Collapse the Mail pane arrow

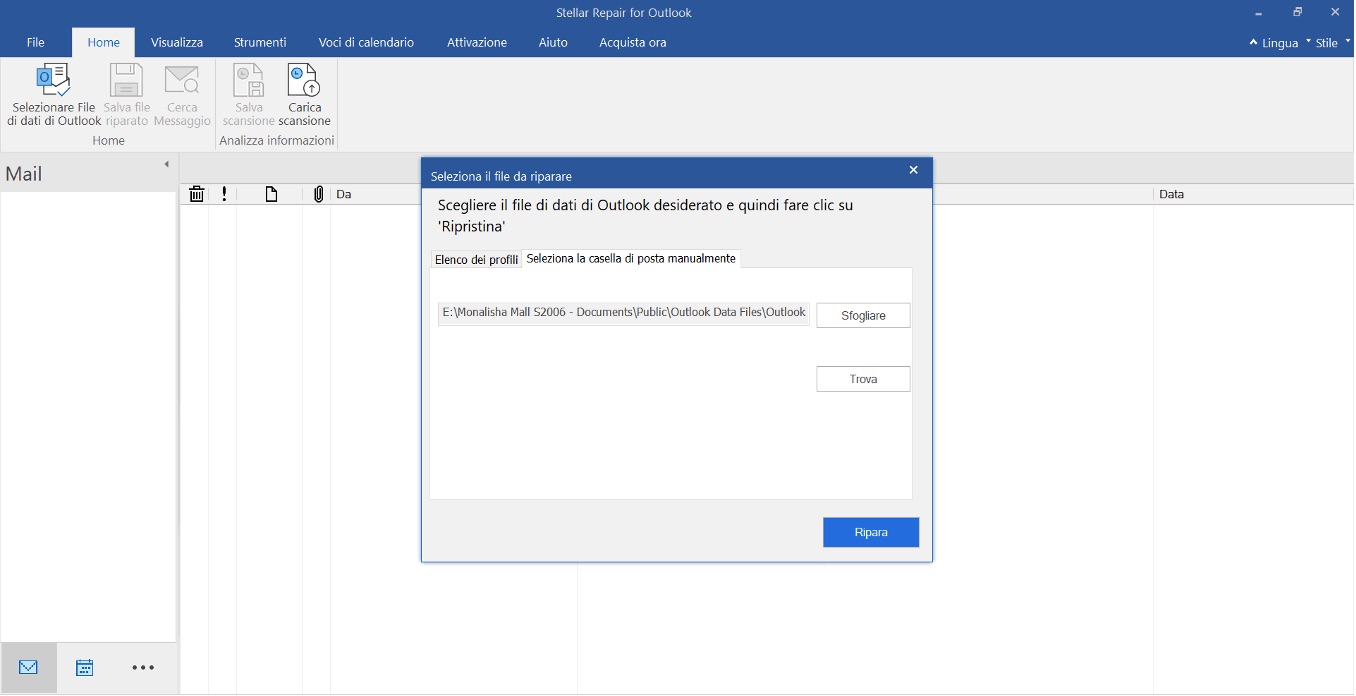pos(167,164)
